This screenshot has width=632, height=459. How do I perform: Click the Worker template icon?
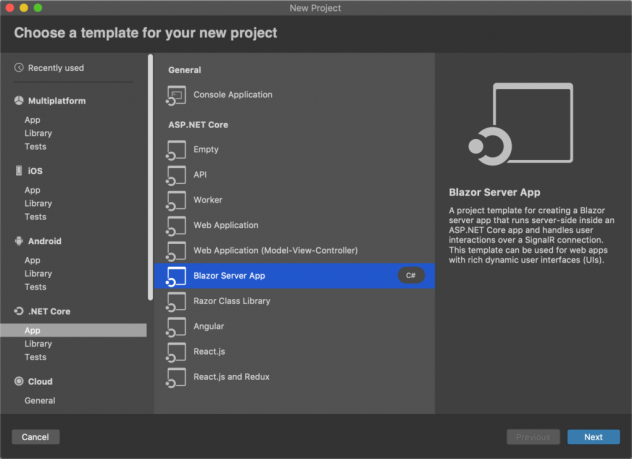pyautogui.click(x=176, y=200)
